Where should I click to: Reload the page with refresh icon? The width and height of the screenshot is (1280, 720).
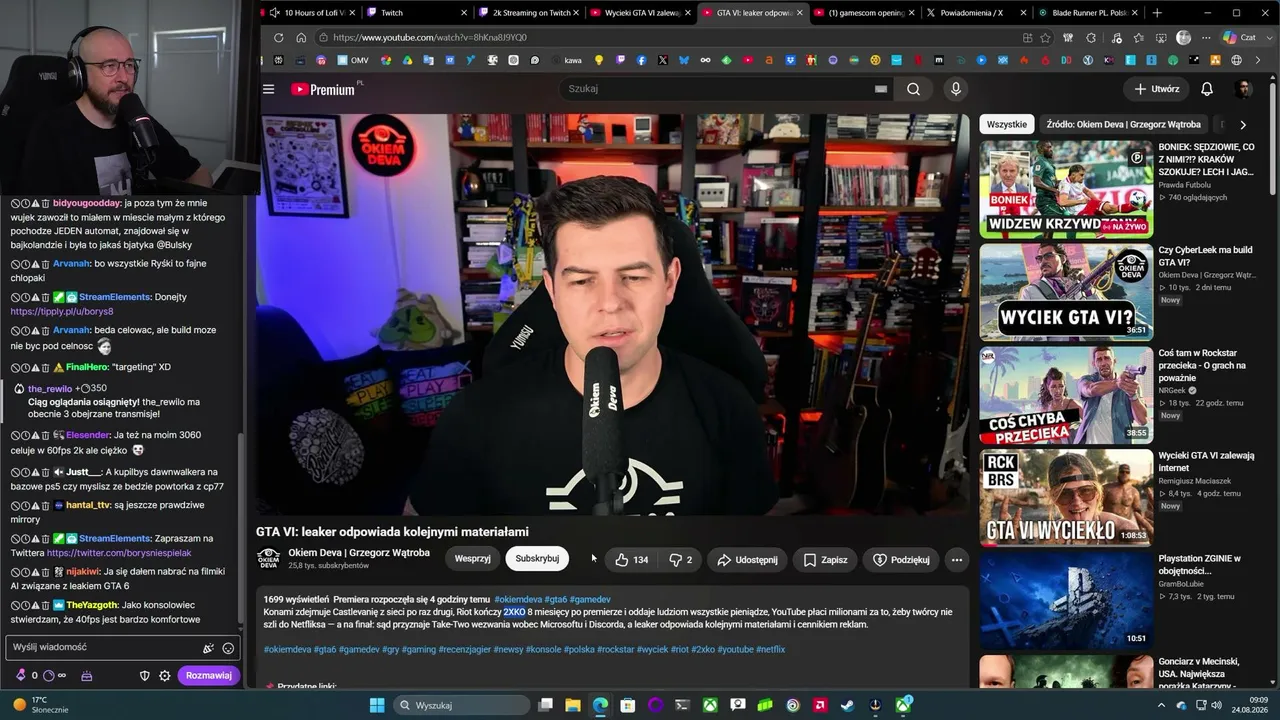(279, 38)
